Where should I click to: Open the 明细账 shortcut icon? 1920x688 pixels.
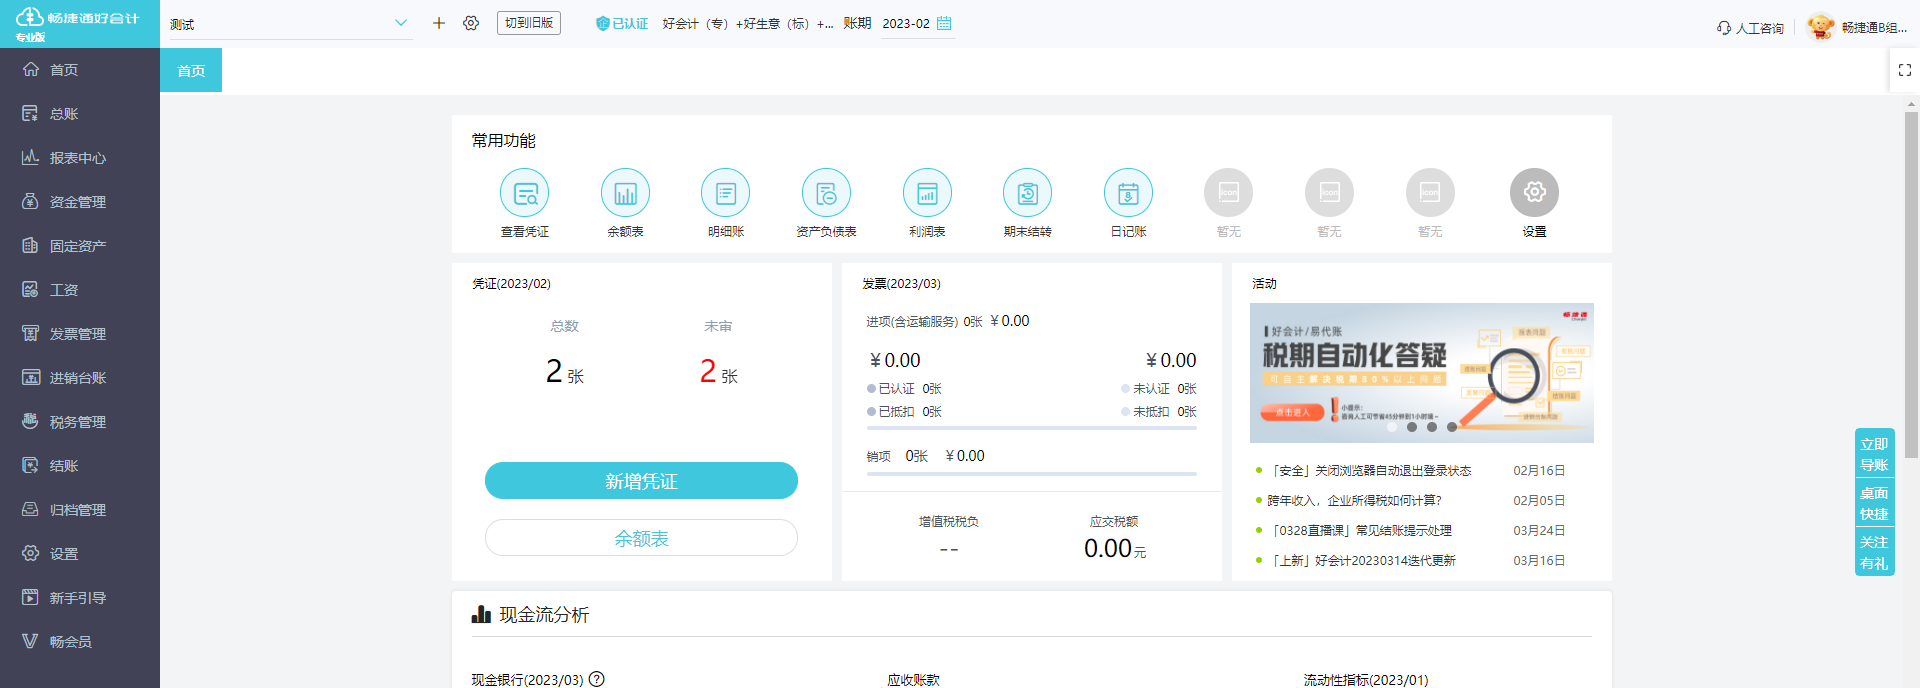click(726, 193)
